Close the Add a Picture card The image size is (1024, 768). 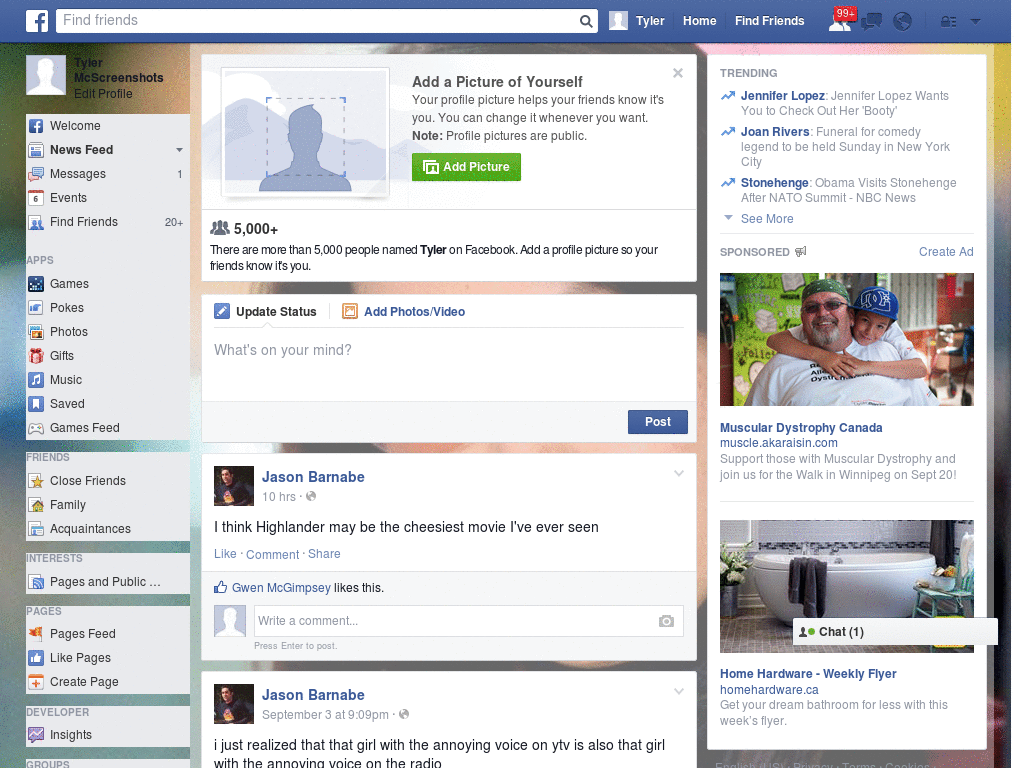[x=678, y=73]
